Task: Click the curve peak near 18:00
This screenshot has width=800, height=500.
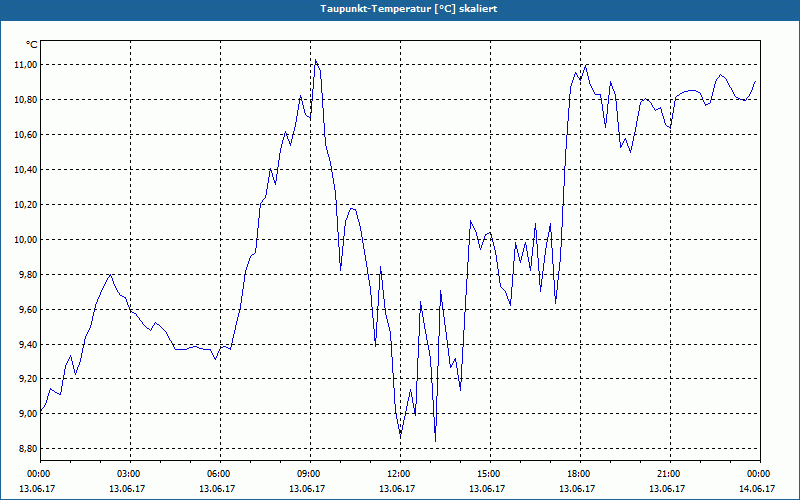Action: coord(586,65)
